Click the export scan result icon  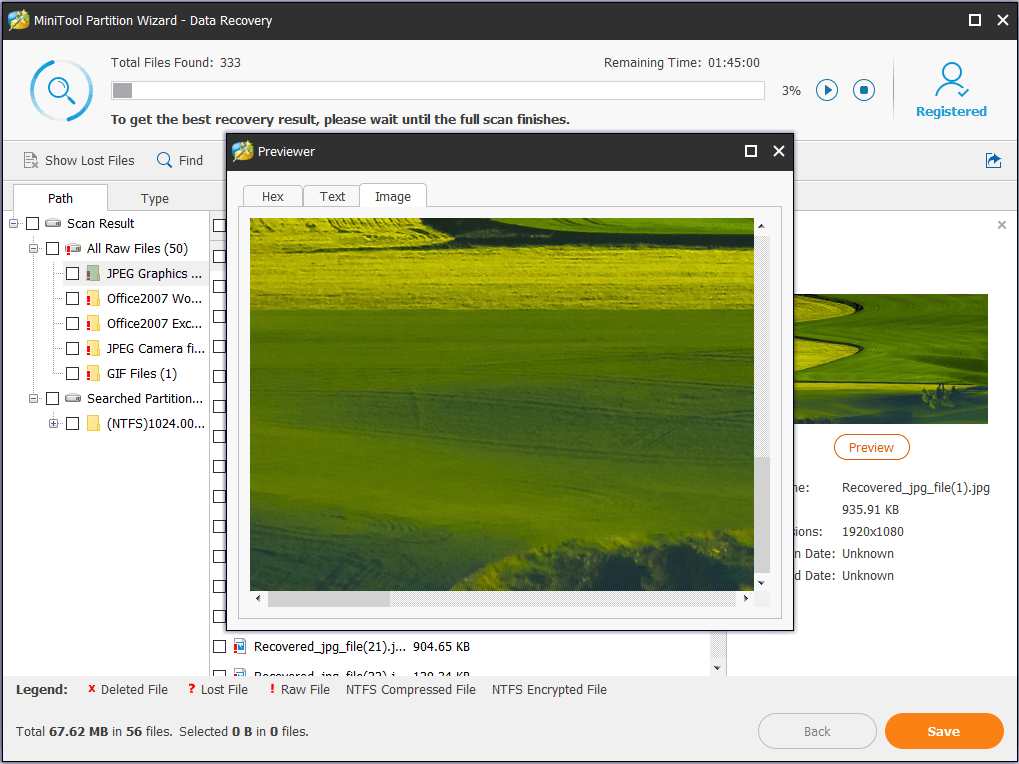[993, 160]
